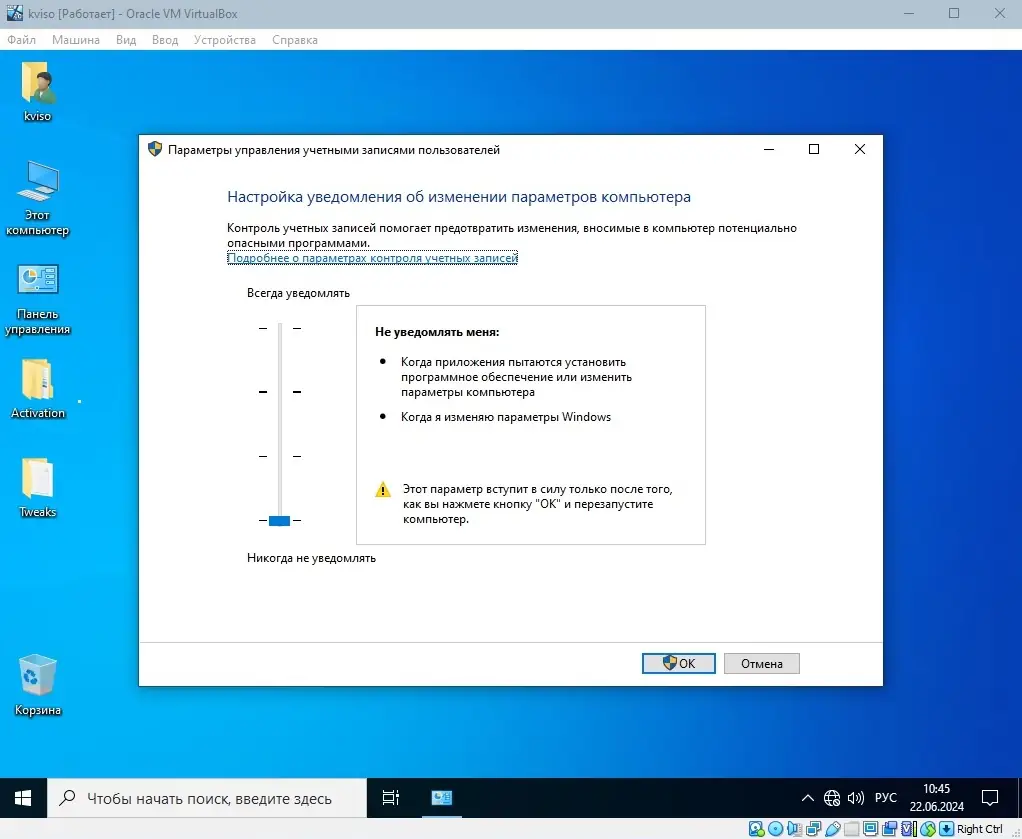Click the audio indicator in VirtualBox status bar

[795, 829]
